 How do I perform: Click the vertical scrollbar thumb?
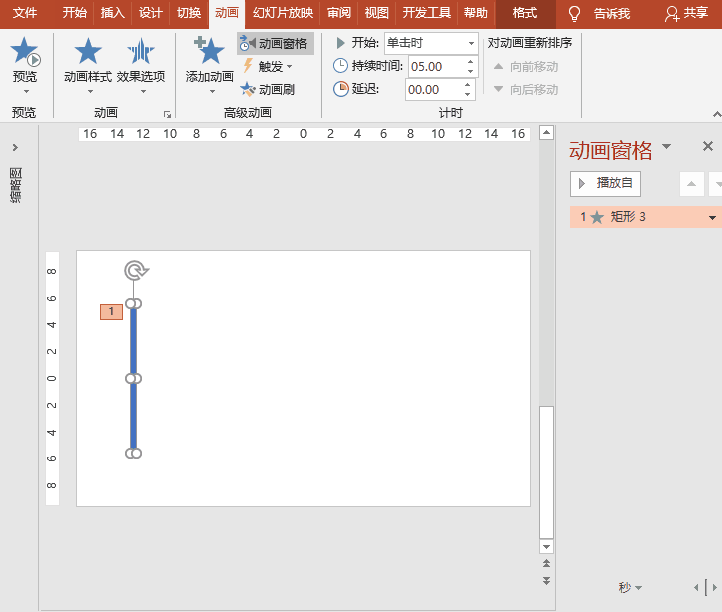[x=546, y=472]
